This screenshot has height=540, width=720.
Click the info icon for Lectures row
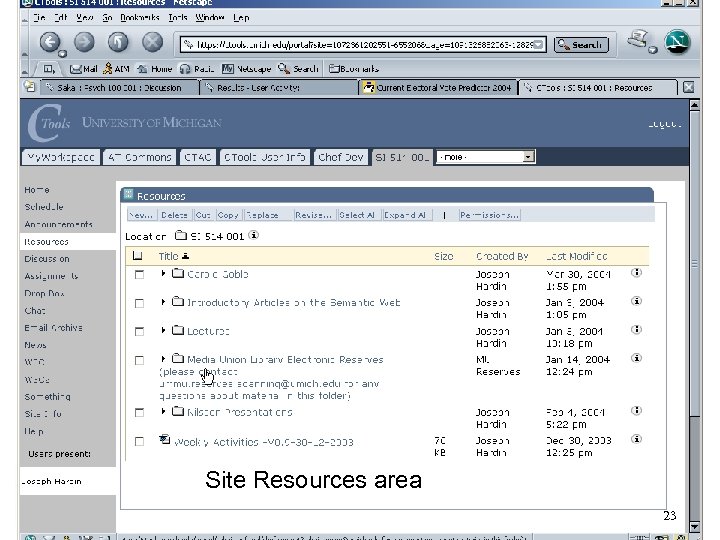[636, 330]
